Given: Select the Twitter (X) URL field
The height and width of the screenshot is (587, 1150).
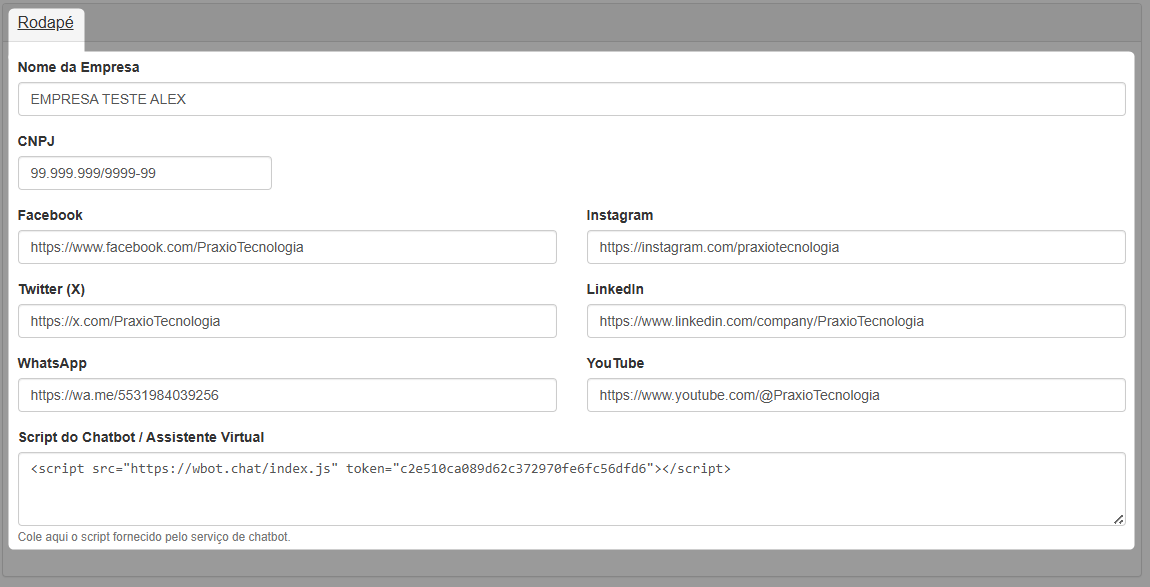Looking at the screenshot, I should (288, 321).
